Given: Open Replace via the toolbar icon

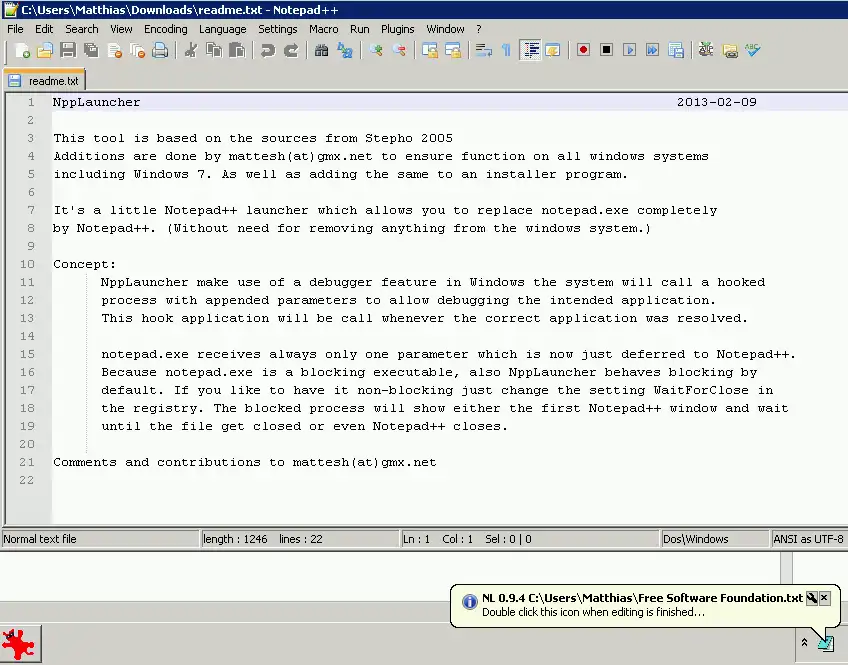Looking at the screenshot, I should (344, 50).
